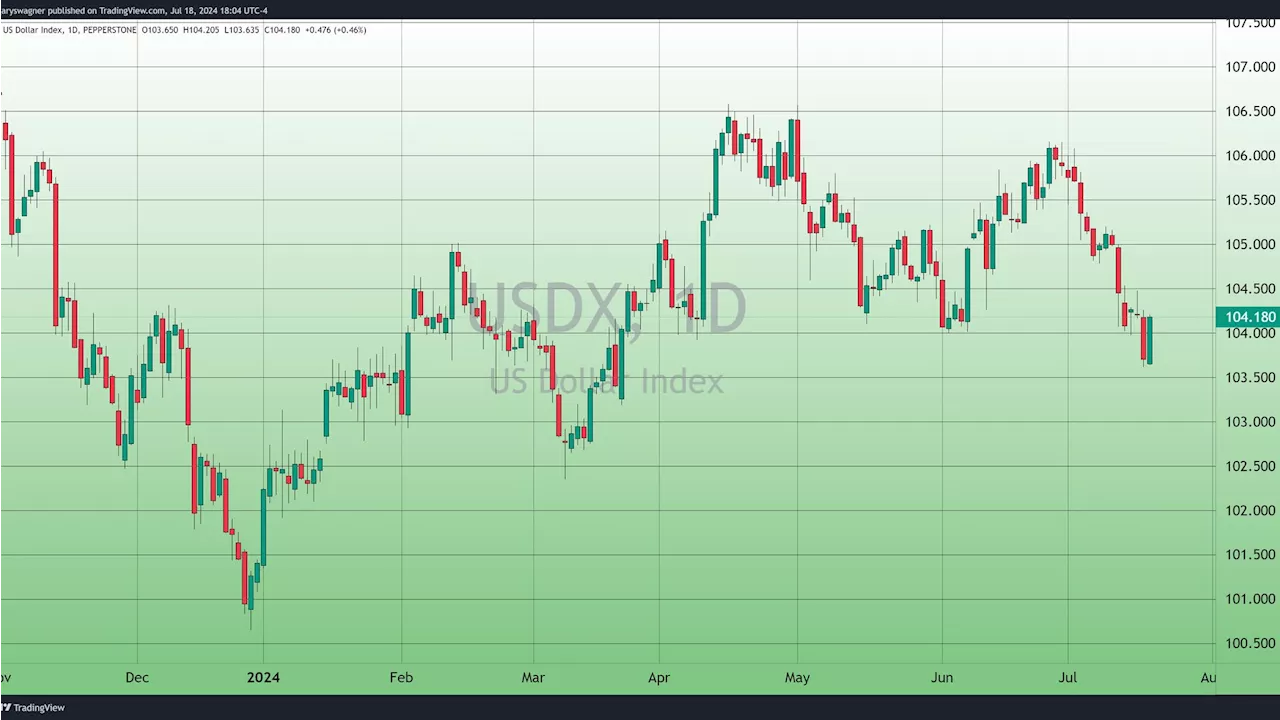Click the 101.000 price axis label
This screenshot has width=1280, height=720.
pos(1250,599)
